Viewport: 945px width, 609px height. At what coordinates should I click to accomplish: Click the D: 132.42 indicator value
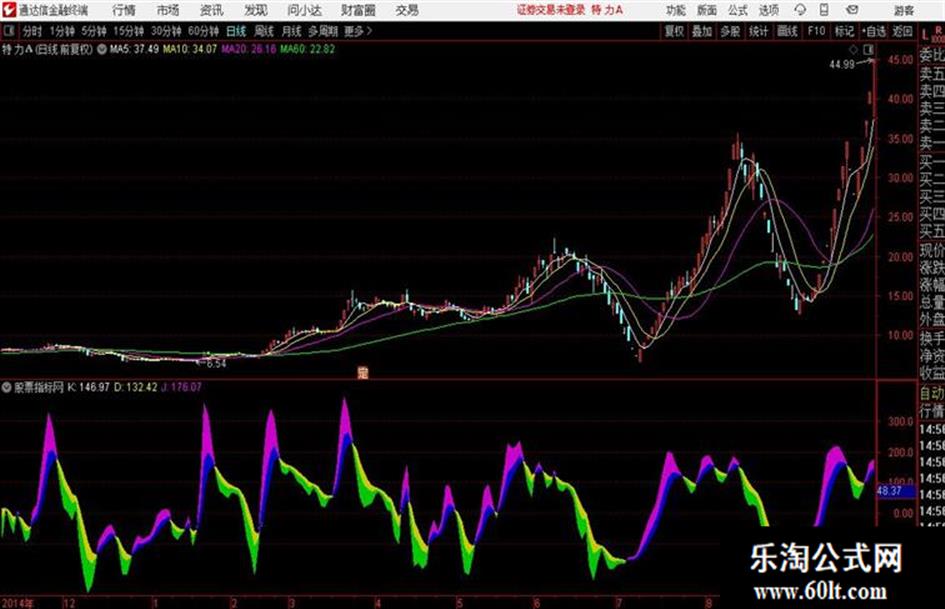point(136,387)
